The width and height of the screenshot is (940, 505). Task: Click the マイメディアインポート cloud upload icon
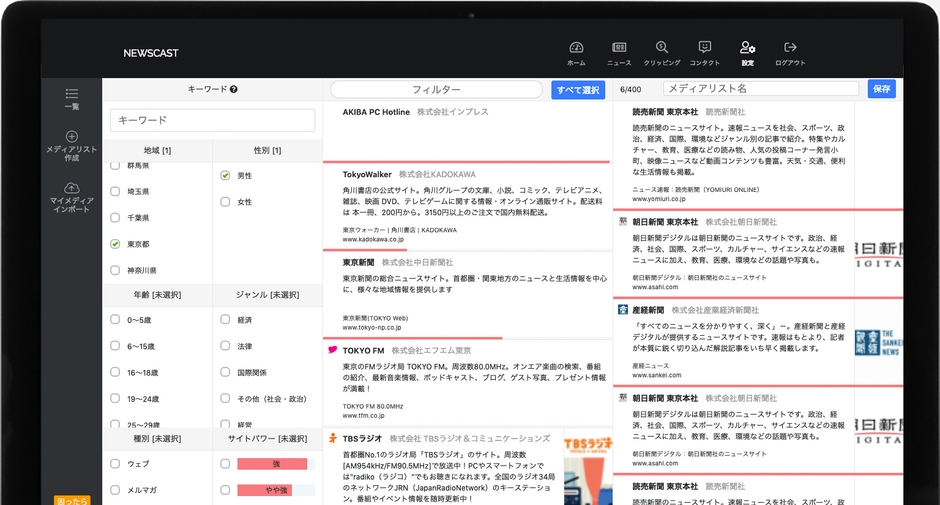[x=71, y=188]
